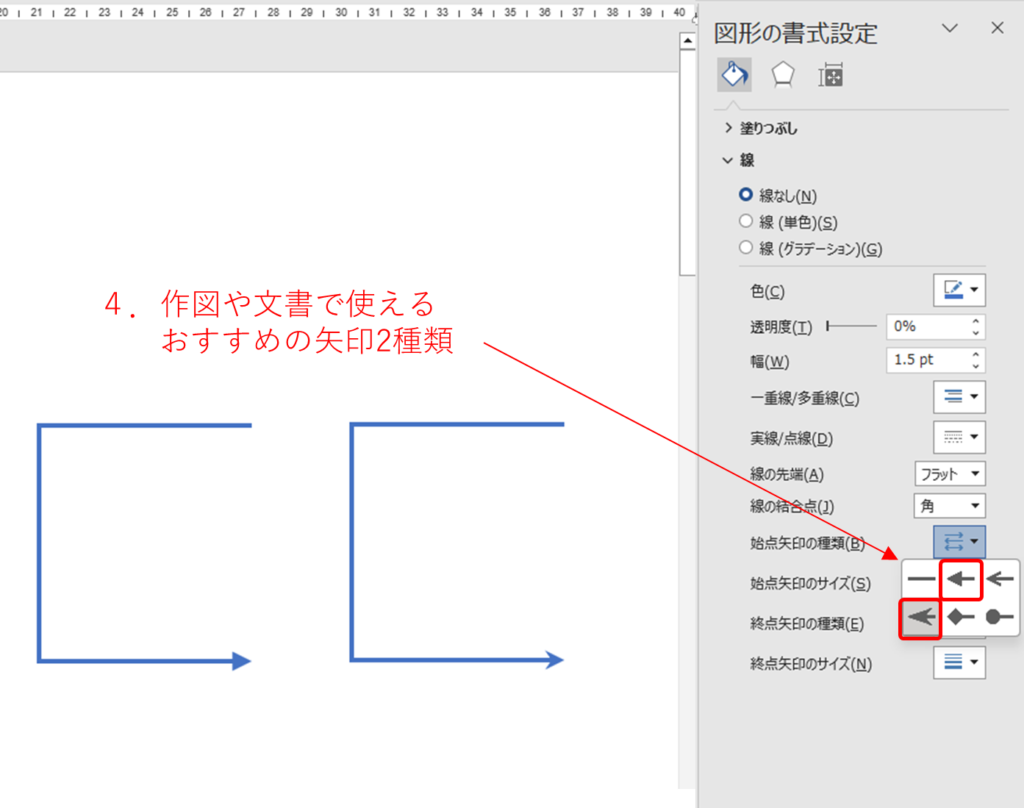
Task: Open the 実線/点線 dash style dropdown
Action: [959, 436]
